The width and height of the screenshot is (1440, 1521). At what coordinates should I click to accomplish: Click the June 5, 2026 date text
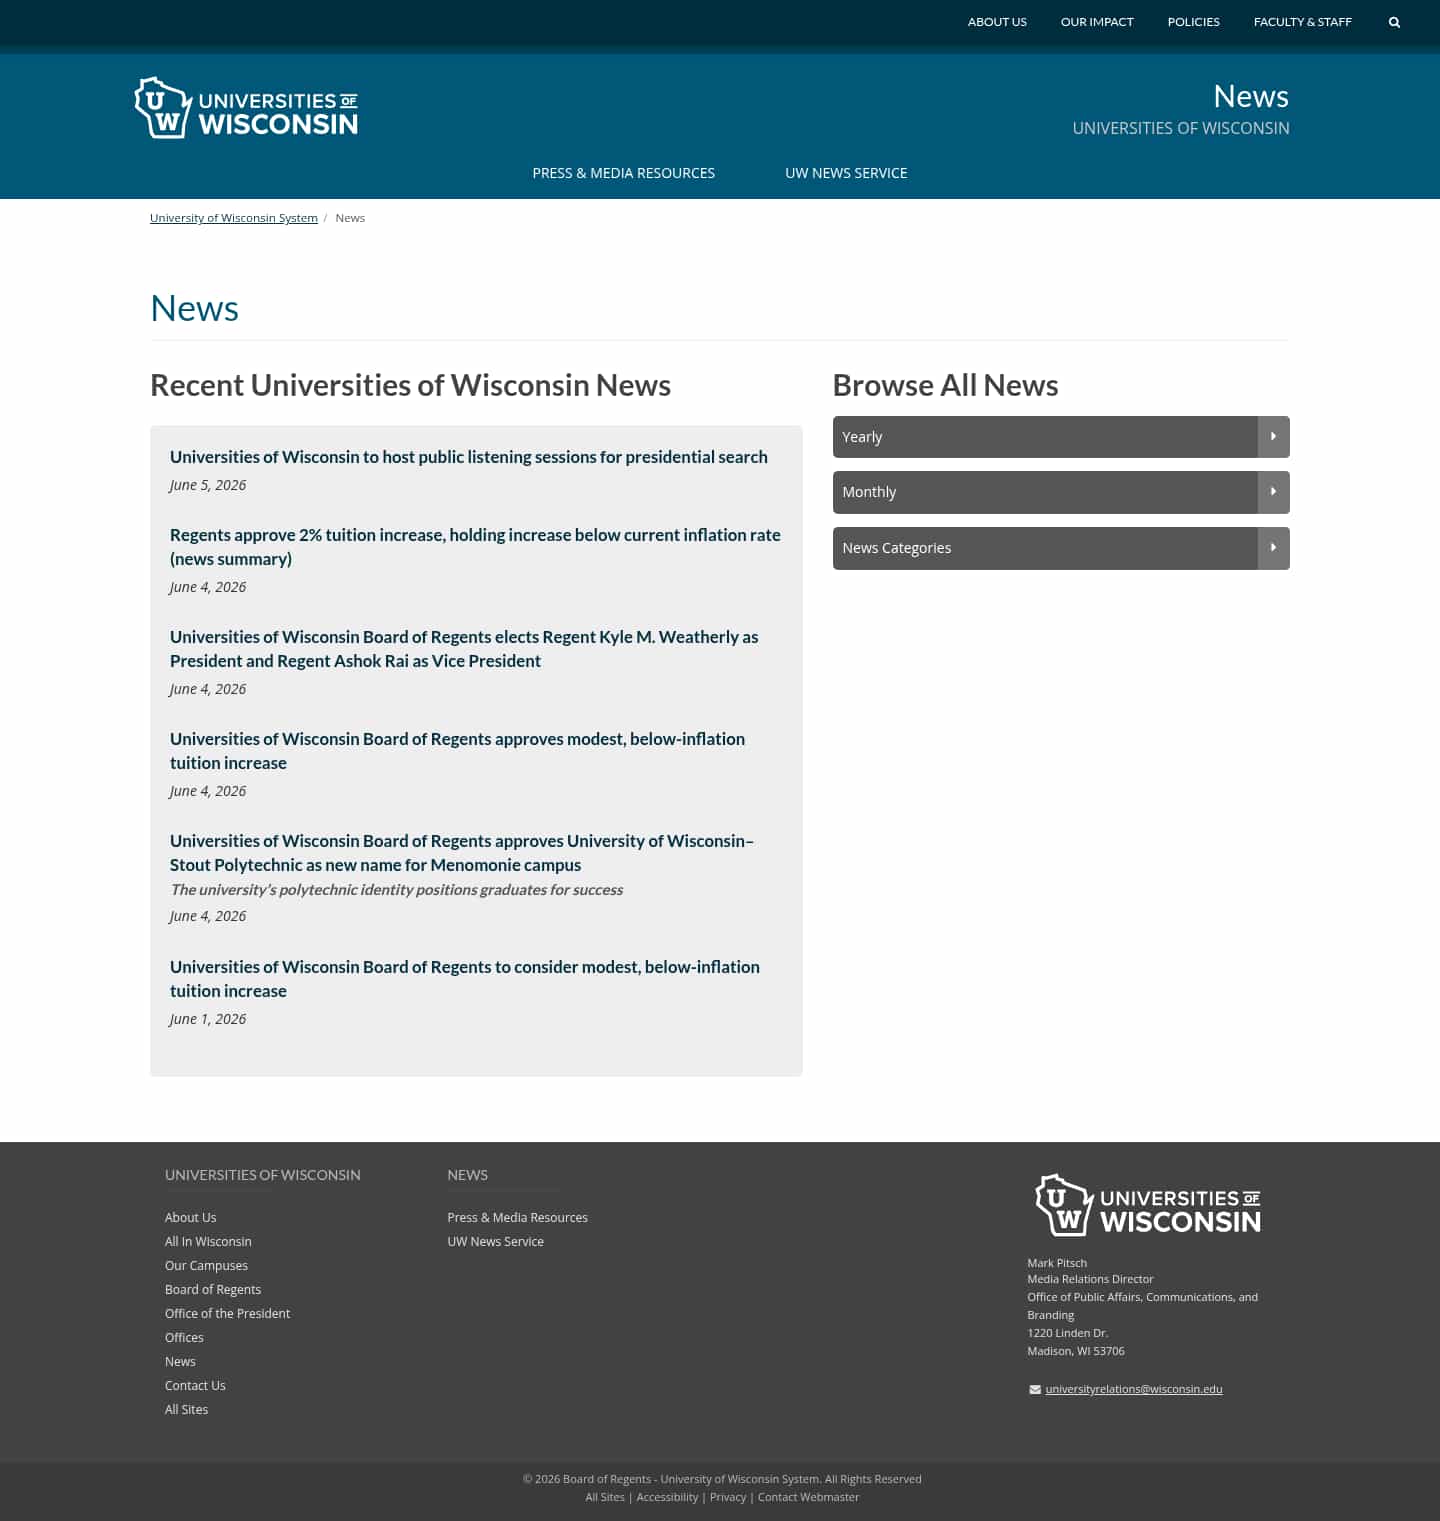(208, 485)
